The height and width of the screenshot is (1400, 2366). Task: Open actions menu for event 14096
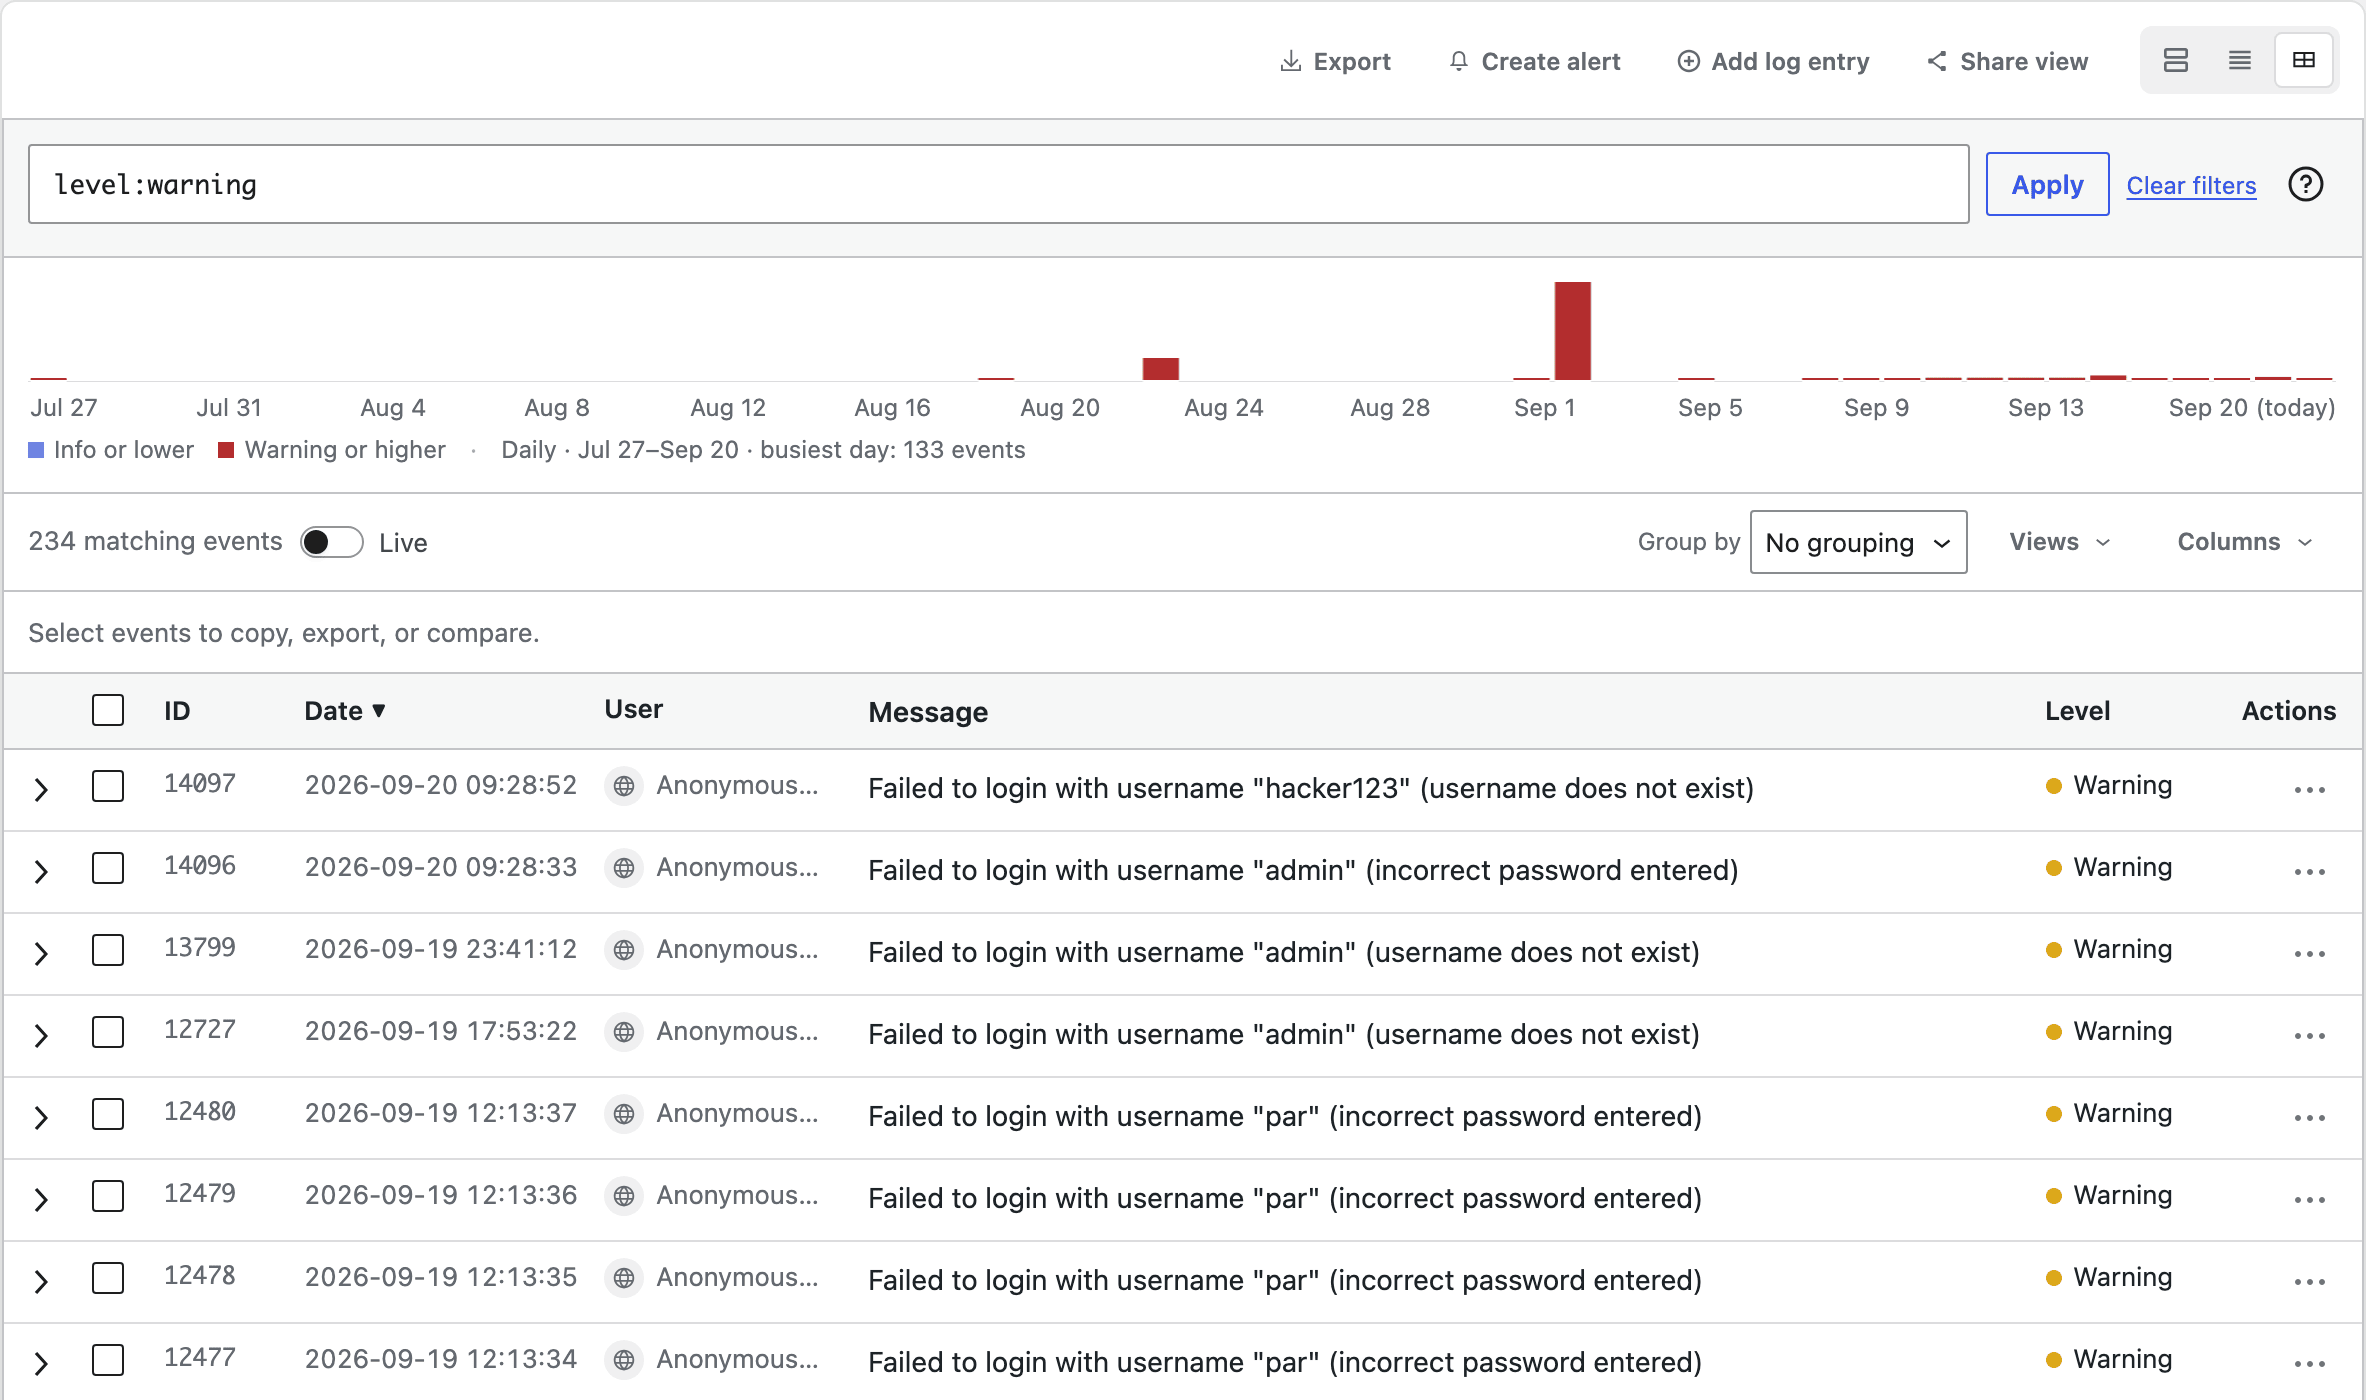pos(2309,872)
